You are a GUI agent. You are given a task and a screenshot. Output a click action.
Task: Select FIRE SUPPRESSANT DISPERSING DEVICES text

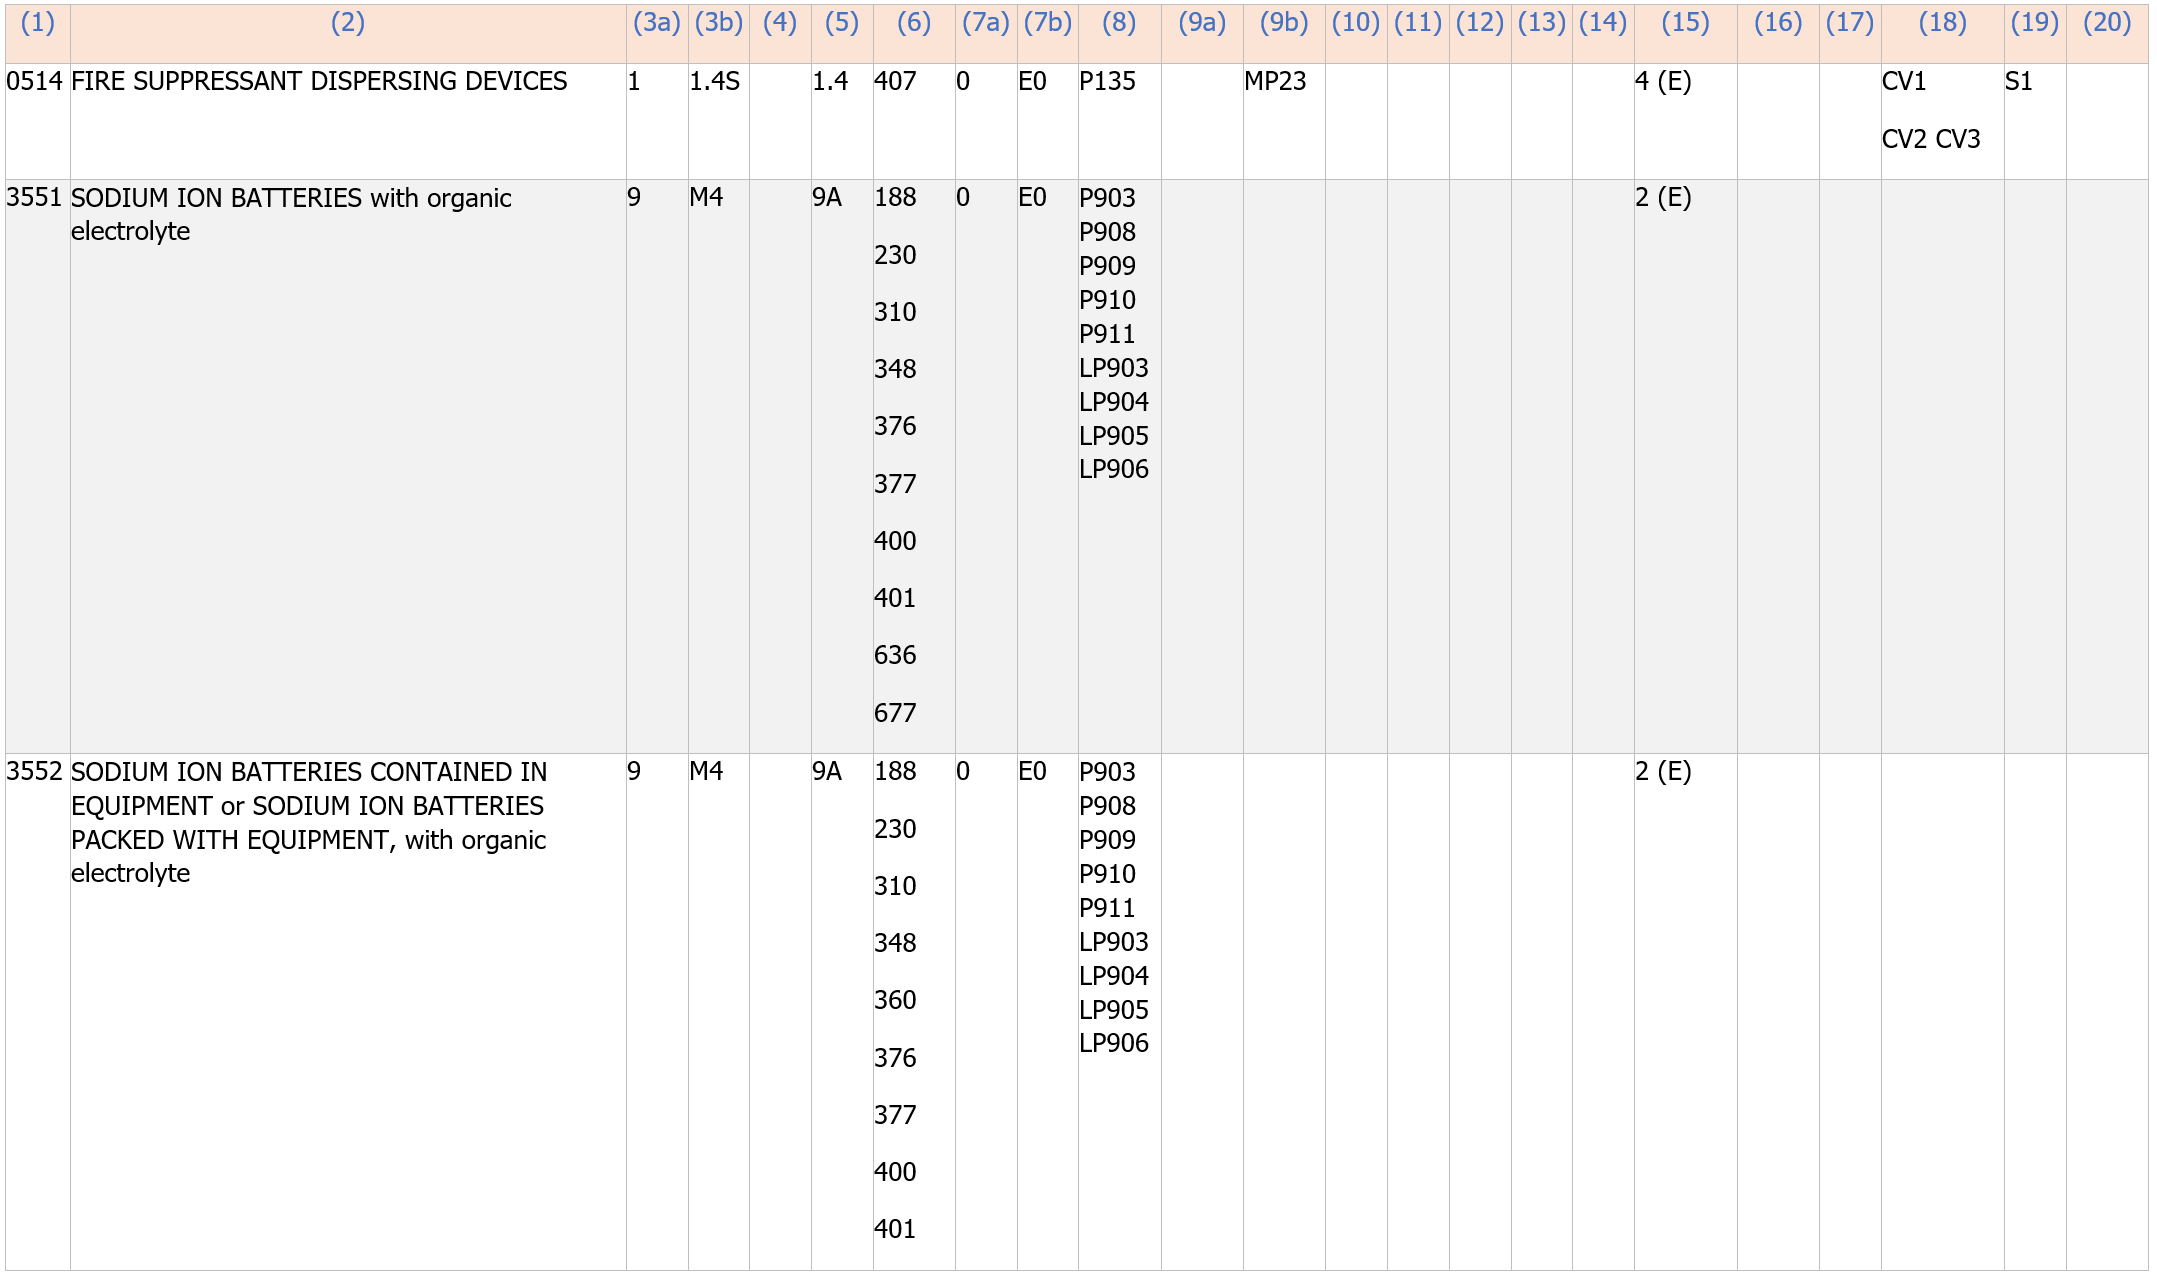(319, 82)
